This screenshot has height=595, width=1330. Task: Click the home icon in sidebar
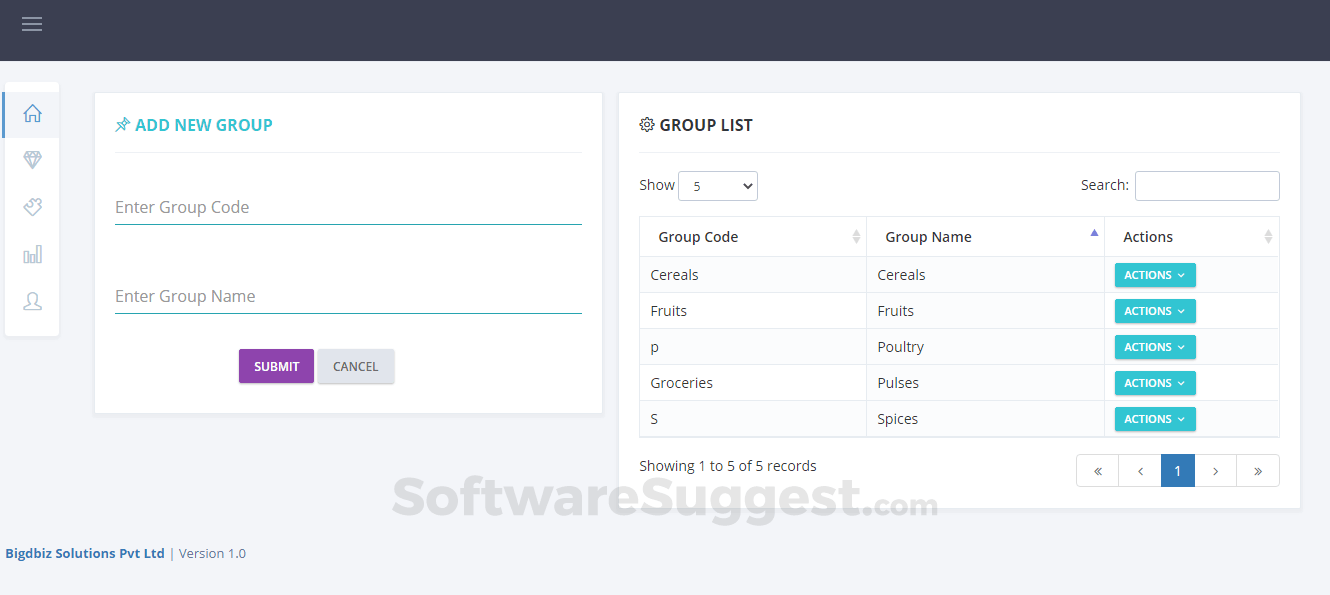32,114
